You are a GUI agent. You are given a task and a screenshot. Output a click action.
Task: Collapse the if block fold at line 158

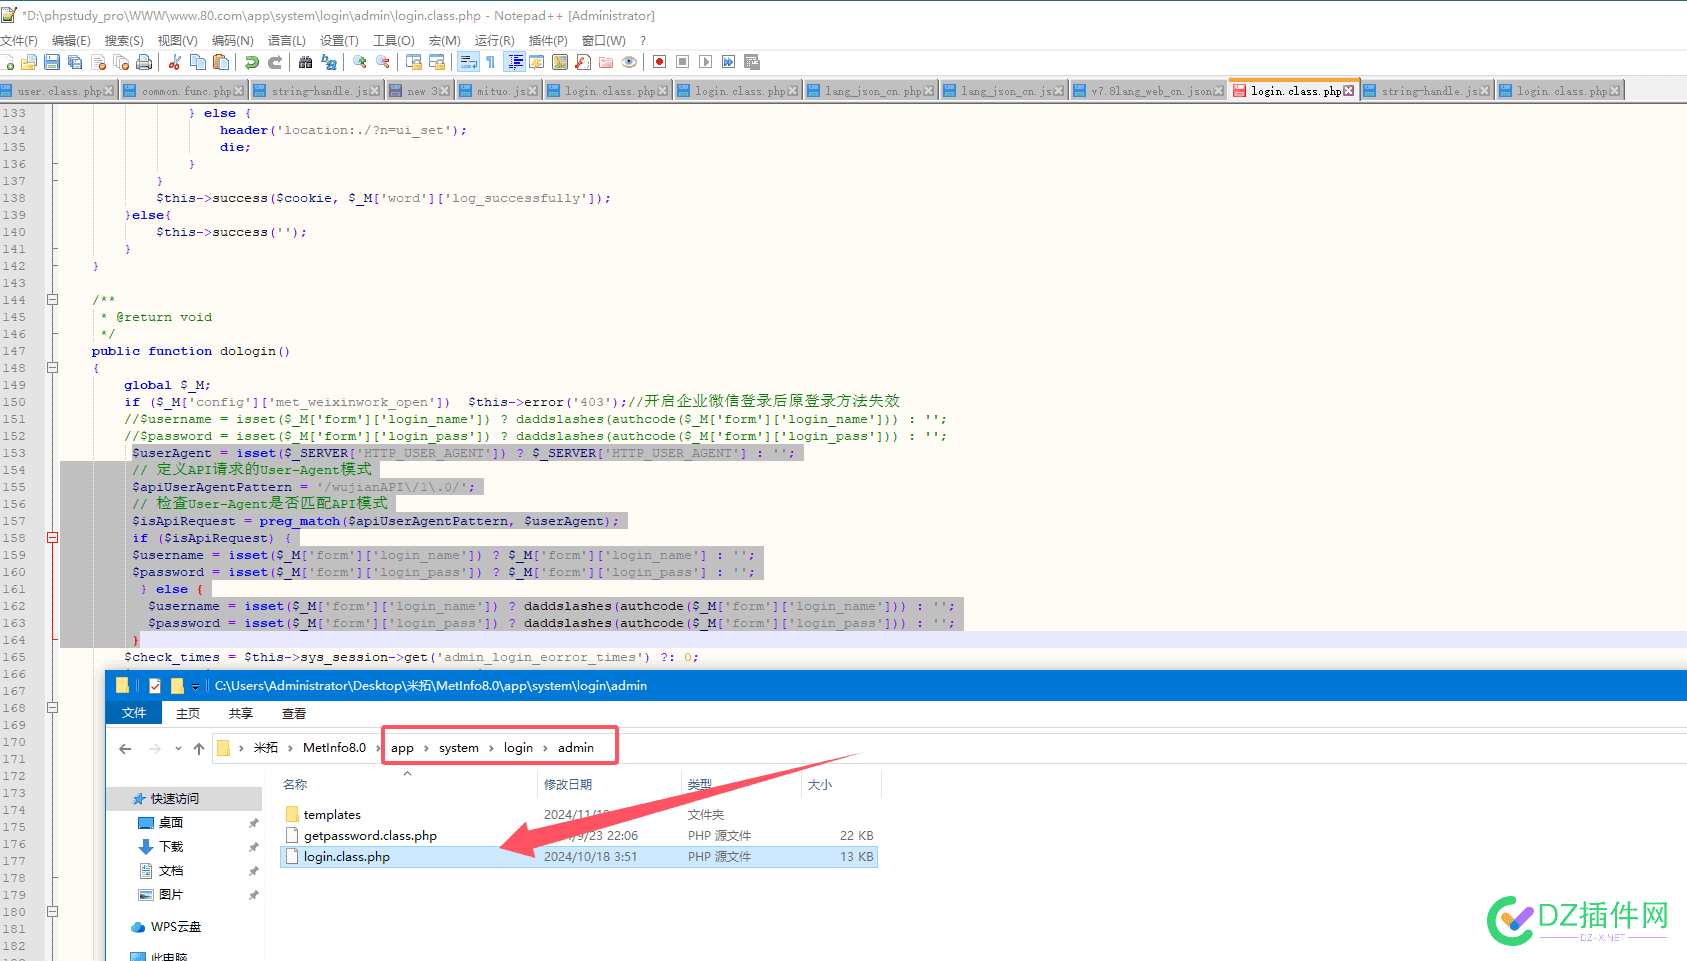point(52,537)
